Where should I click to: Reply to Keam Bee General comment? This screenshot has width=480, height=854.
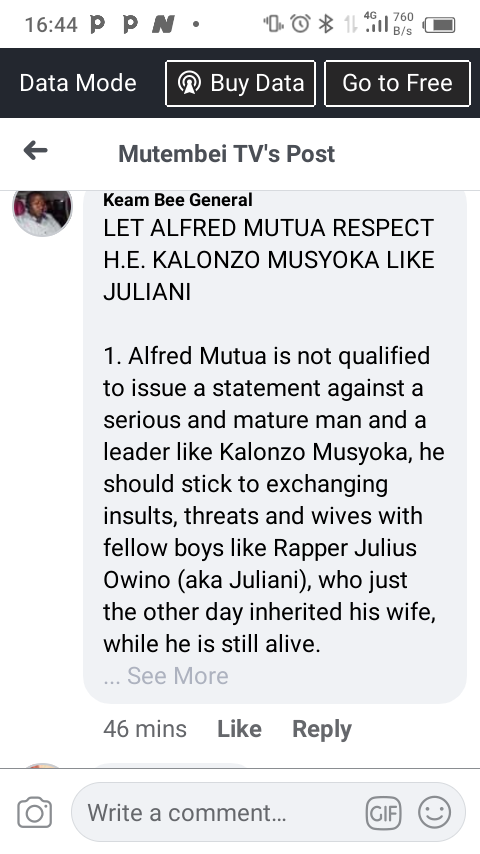pos(322,729)
